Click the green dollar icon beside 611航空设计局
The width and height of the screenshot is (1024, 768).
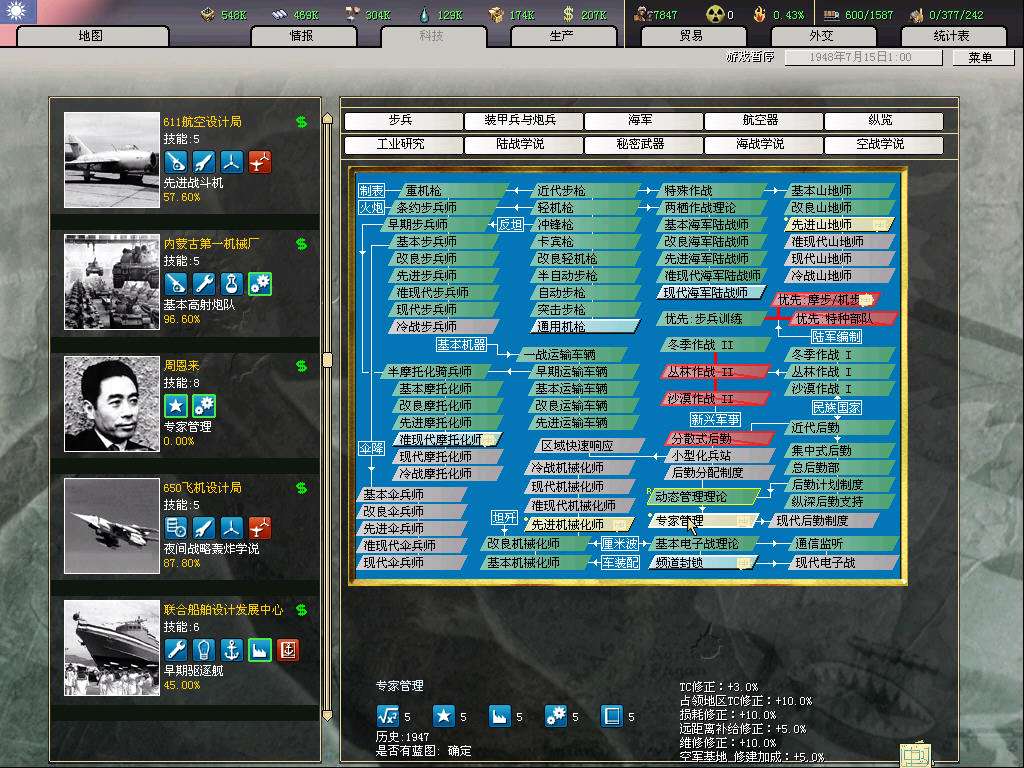(x=301, y=122)
